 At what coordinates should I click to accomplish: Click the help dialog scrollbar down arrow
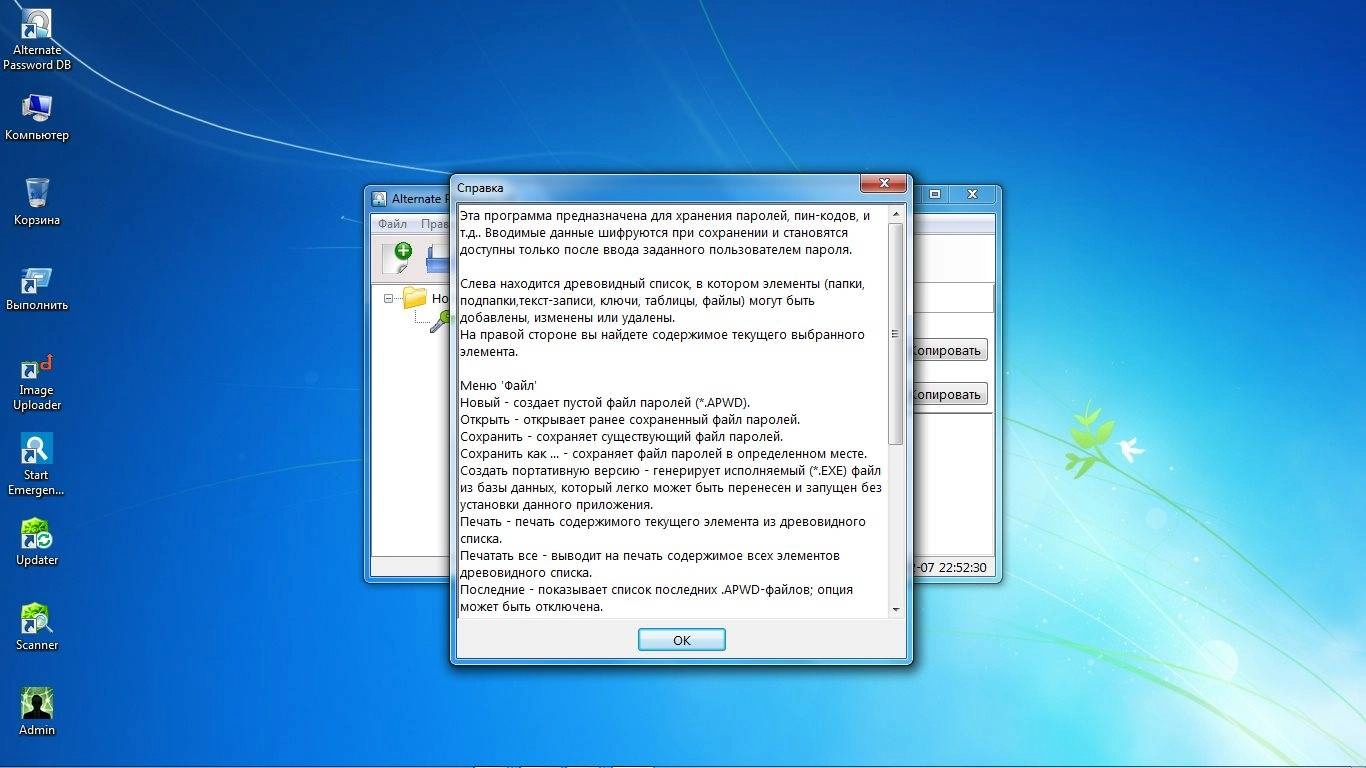tap(895, 609)
